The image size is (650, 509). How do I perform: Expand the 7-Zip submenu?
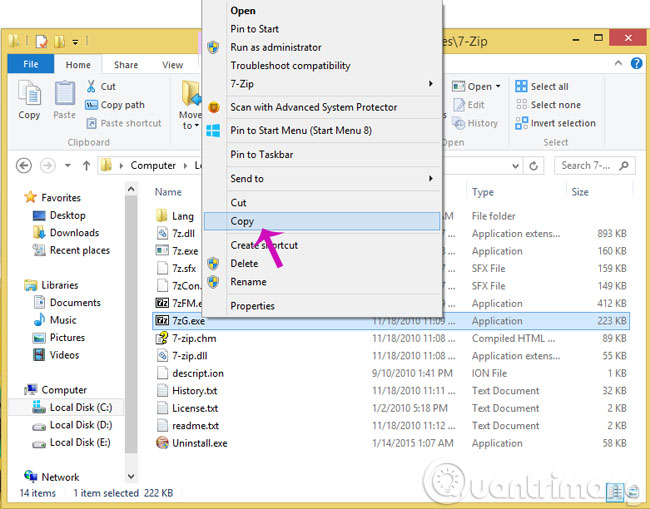click(x=431, y=84)
